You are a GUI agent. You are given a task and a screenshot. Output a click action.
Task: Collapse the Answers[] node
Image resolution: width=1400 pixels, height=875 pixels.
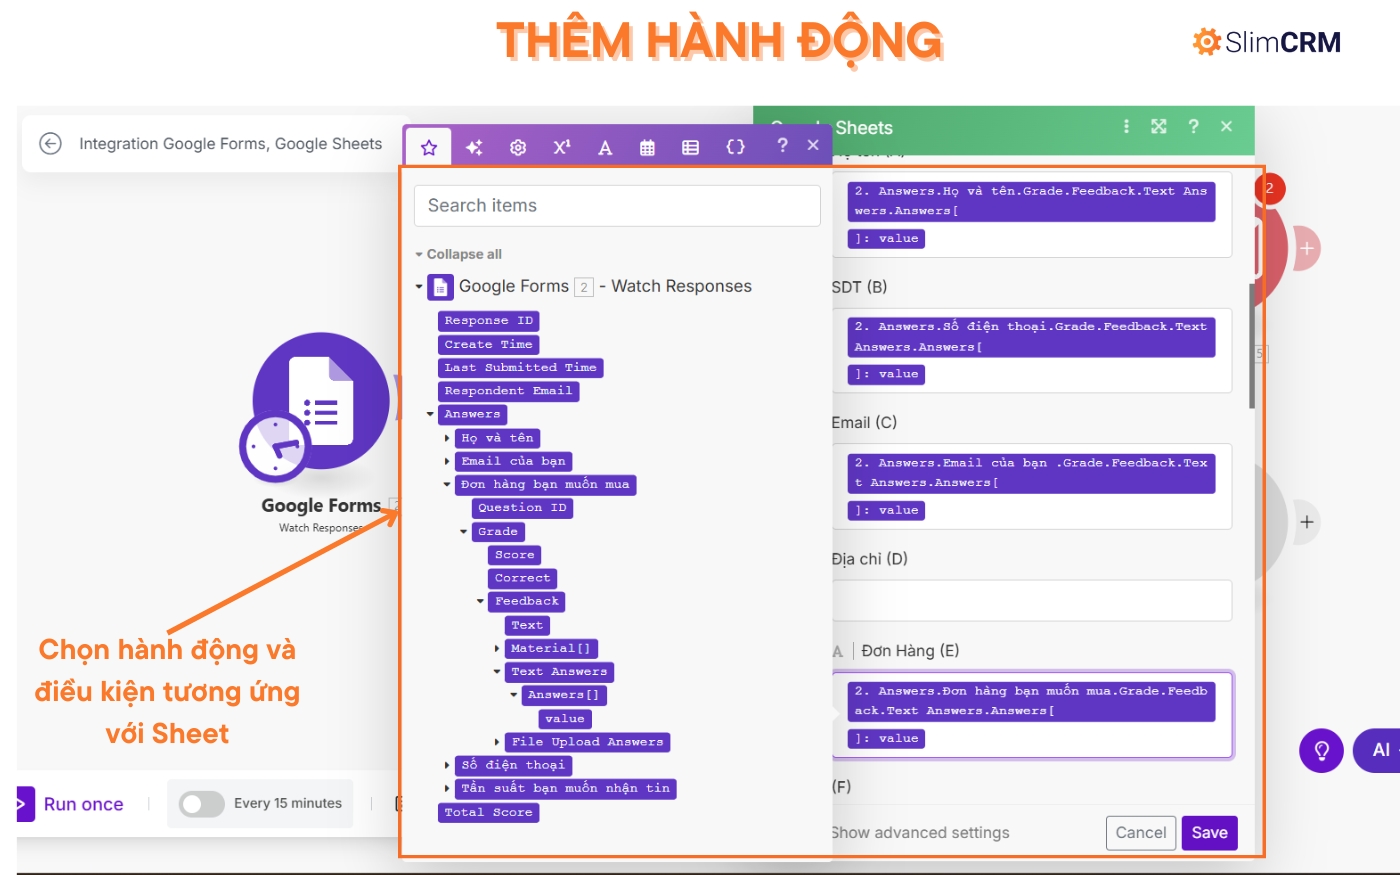click(514, 695)
